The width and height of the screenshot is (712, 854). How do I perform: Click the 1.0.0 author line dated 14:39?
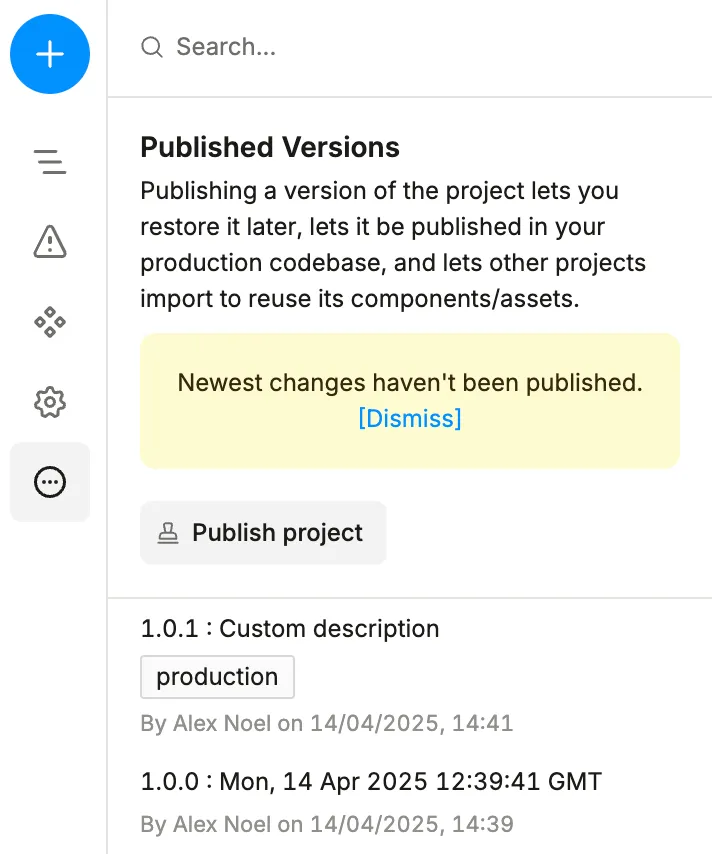coord(327,824)
